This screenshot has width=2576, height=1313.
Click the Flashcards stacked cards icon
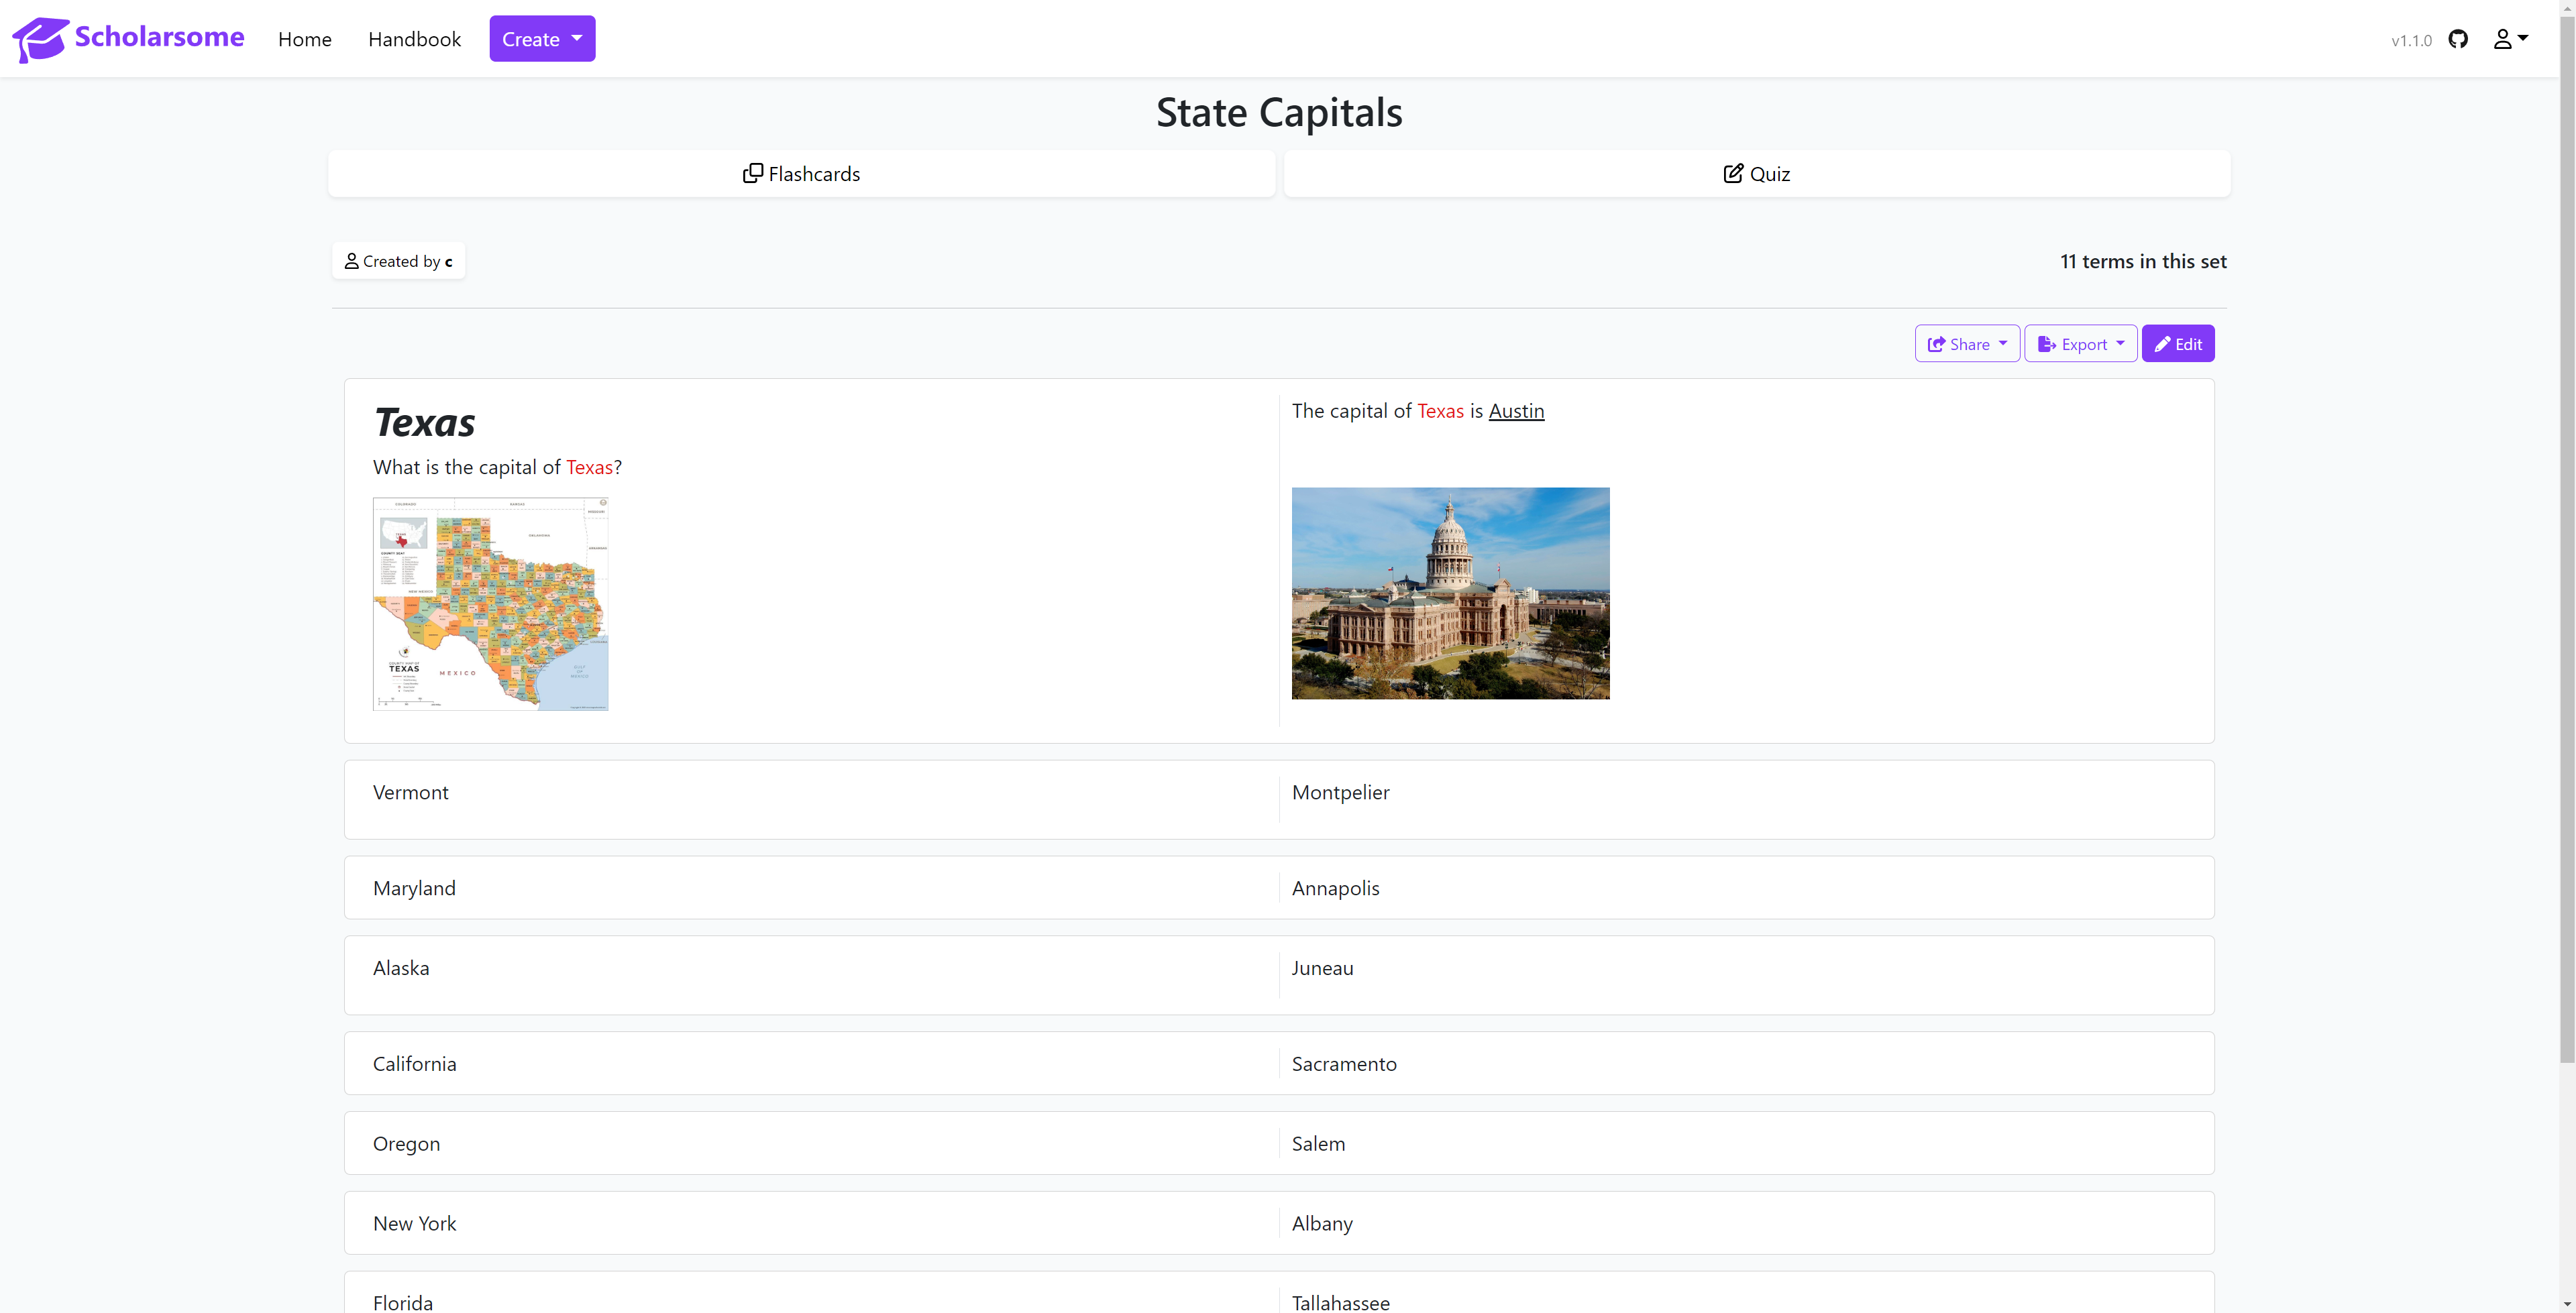tap(752, 174)
